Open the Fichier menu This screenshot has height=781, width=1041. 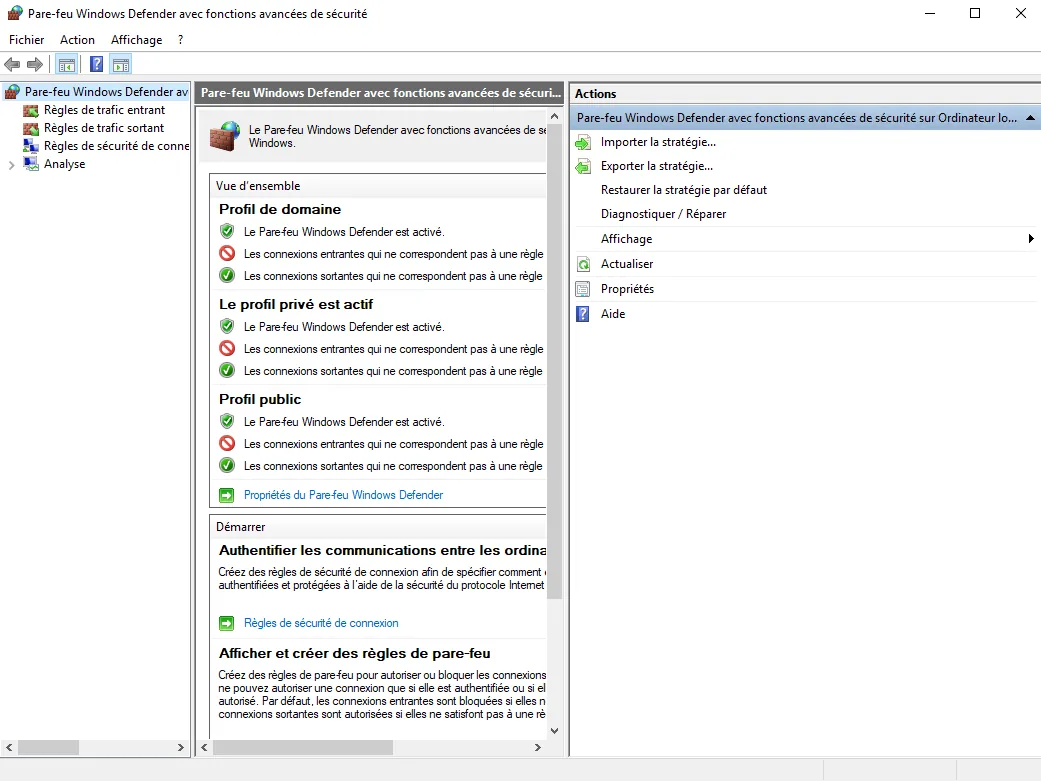27,40
